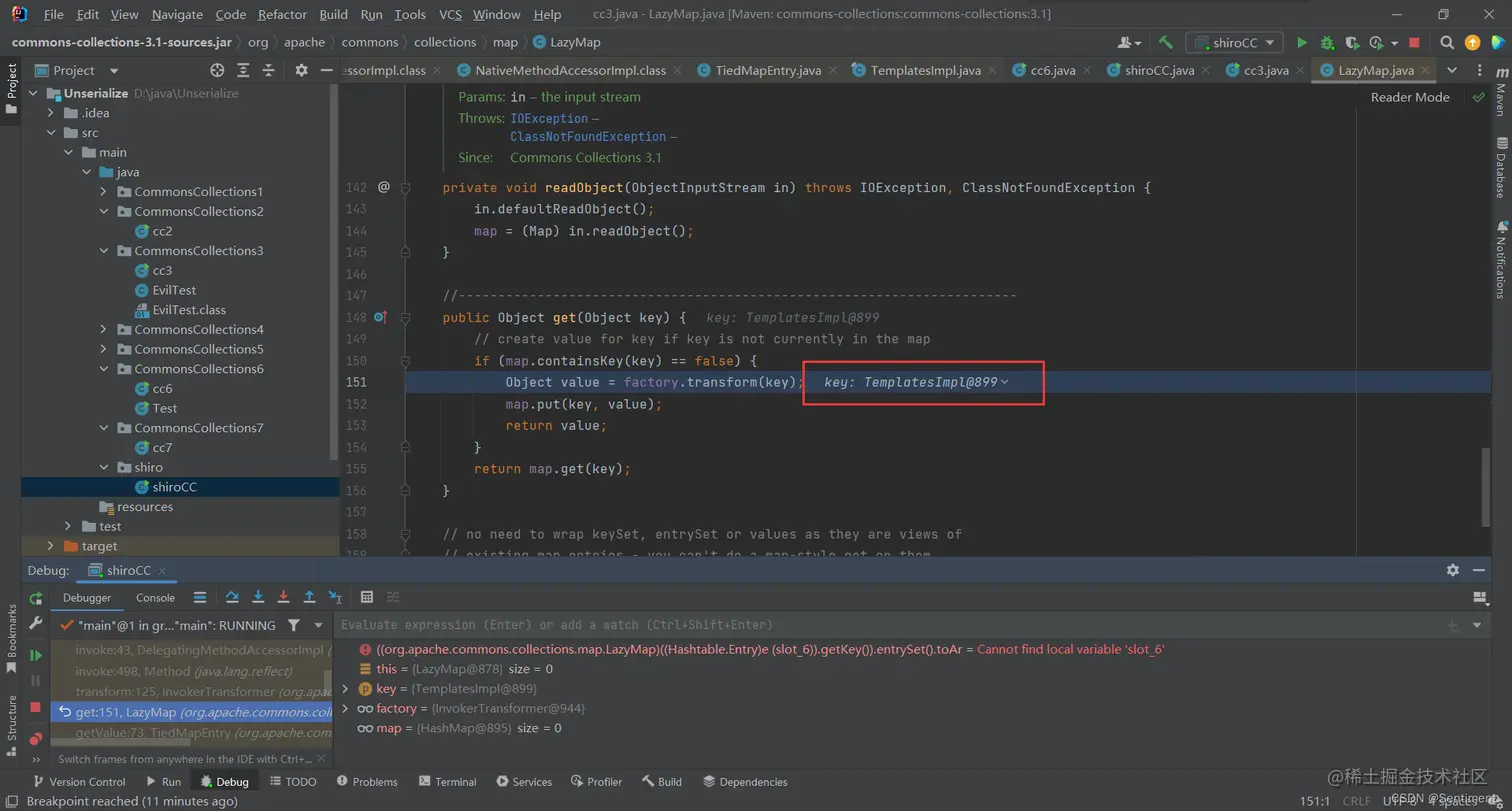Open the Navigate menu
The image size is (1512, 811).
point(177,14)
